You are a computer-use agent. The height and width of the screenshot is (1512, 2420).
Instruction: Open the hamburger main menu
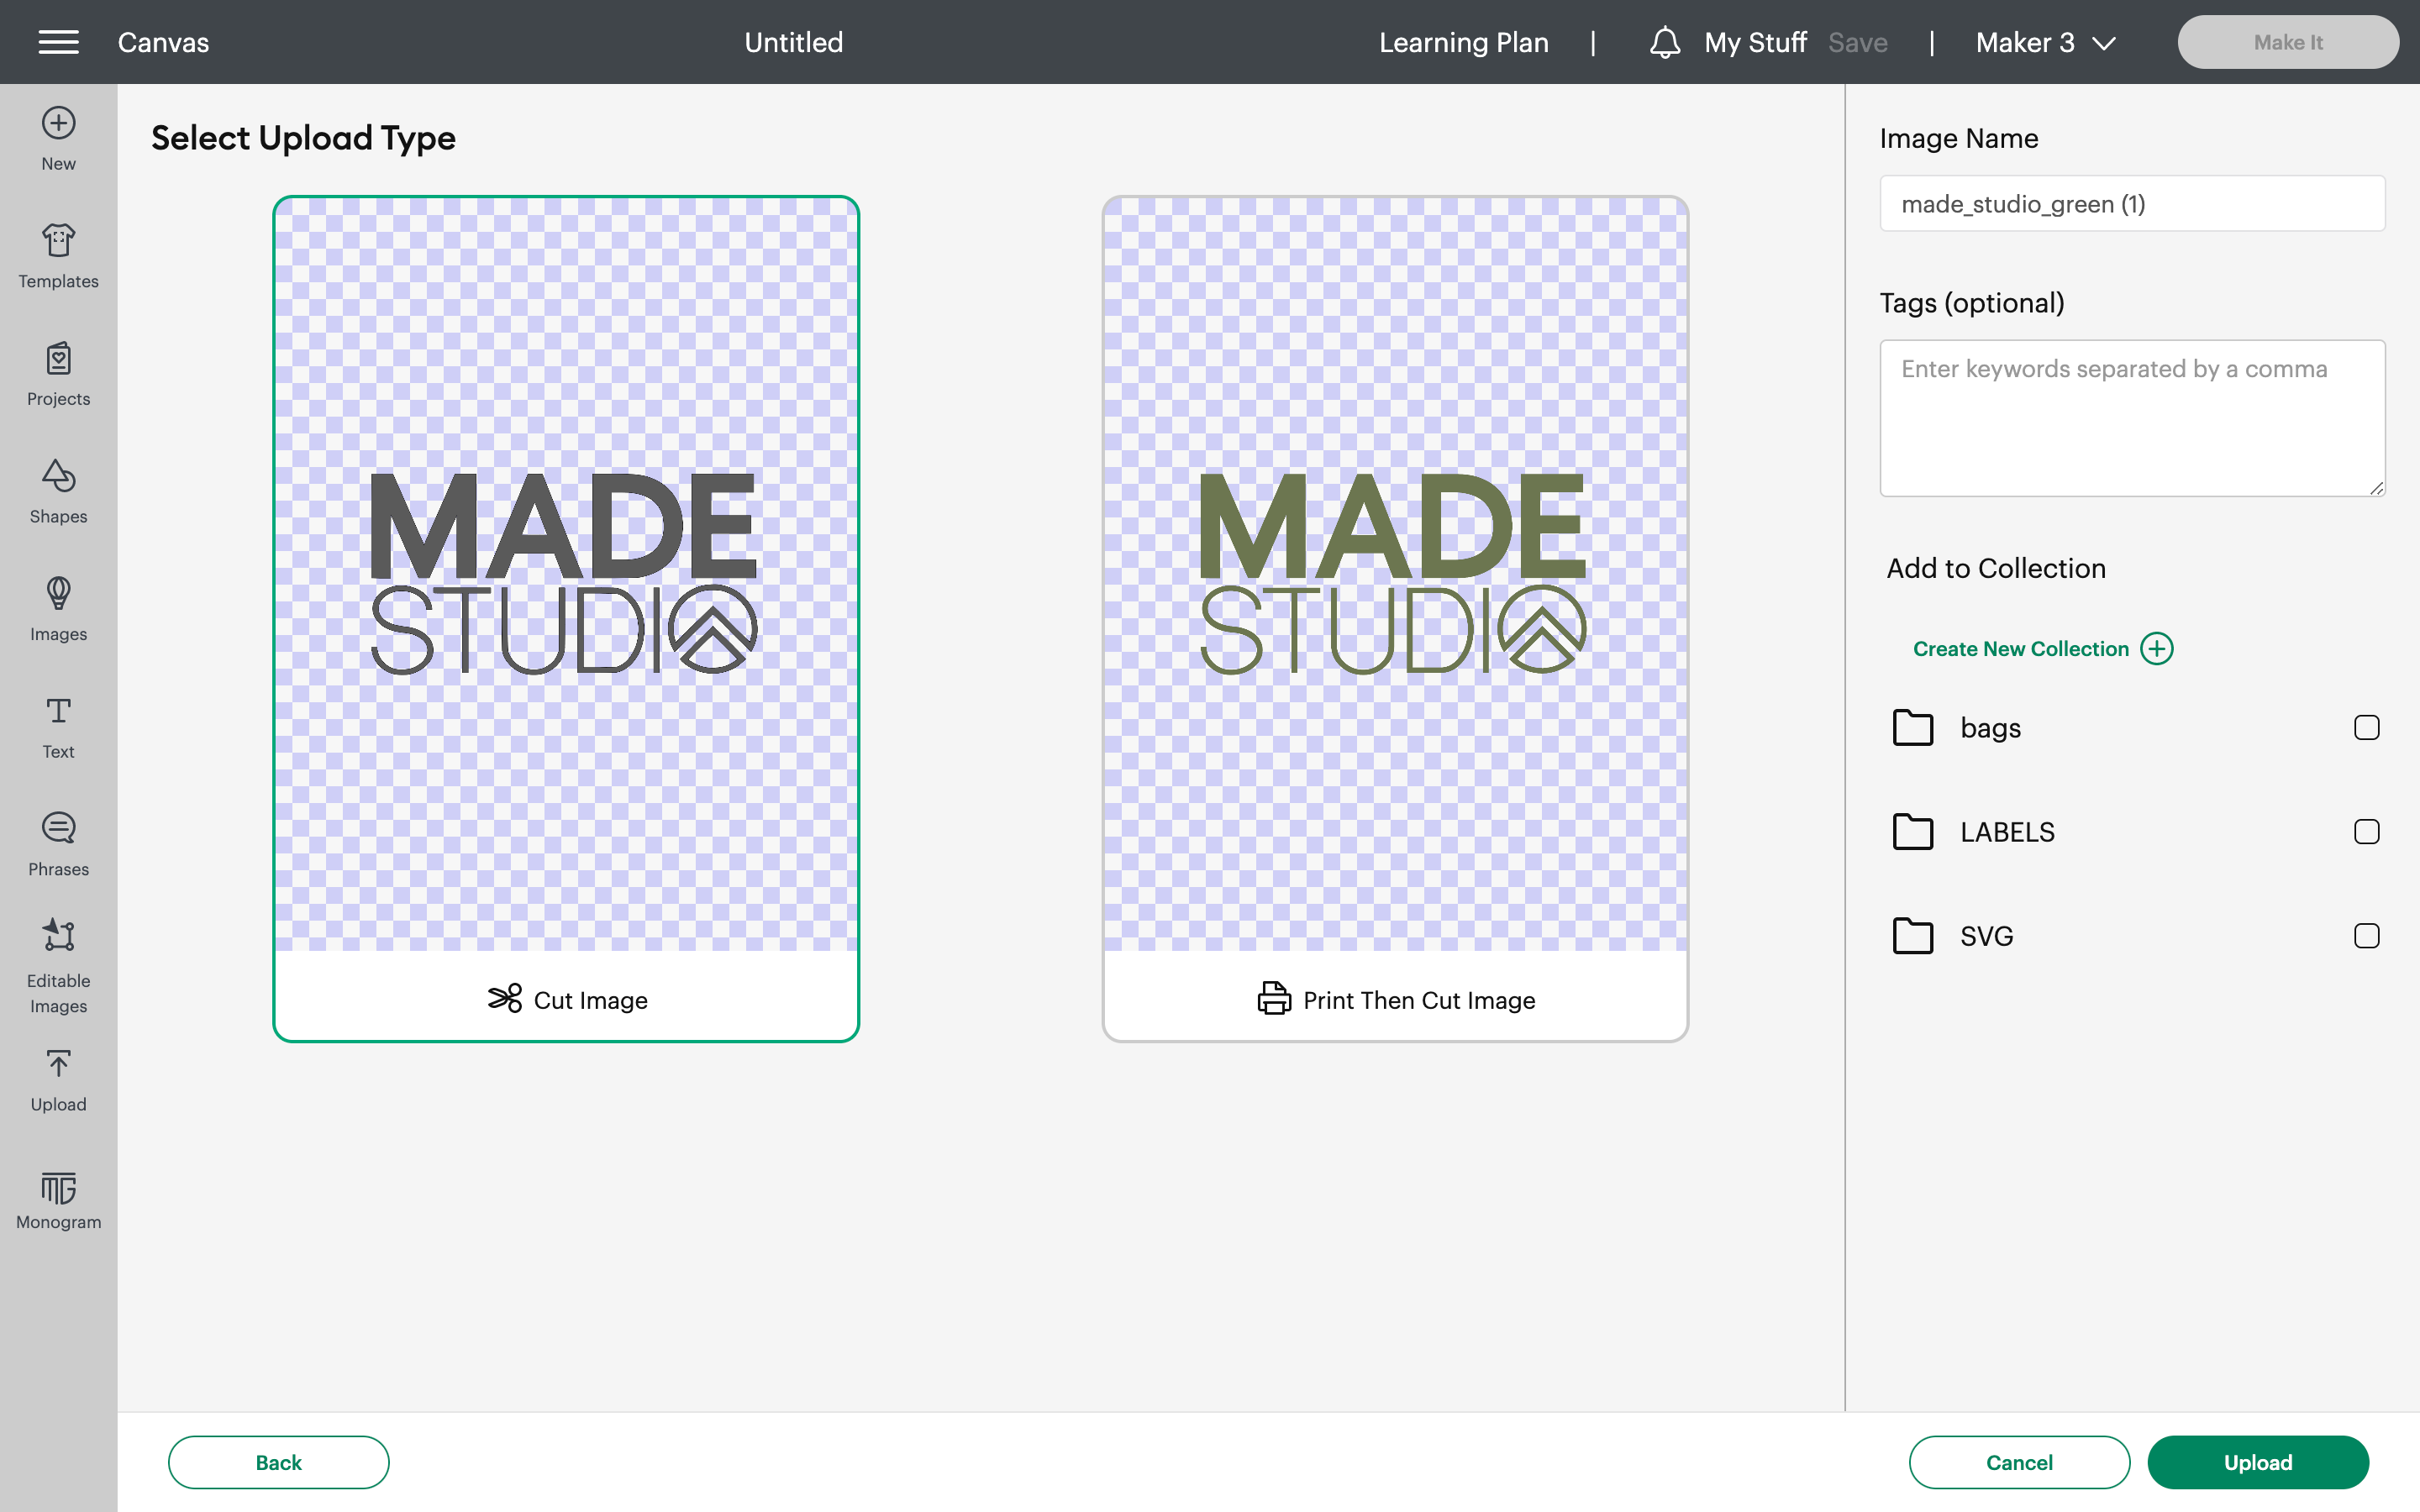click(x=58, y=42)
